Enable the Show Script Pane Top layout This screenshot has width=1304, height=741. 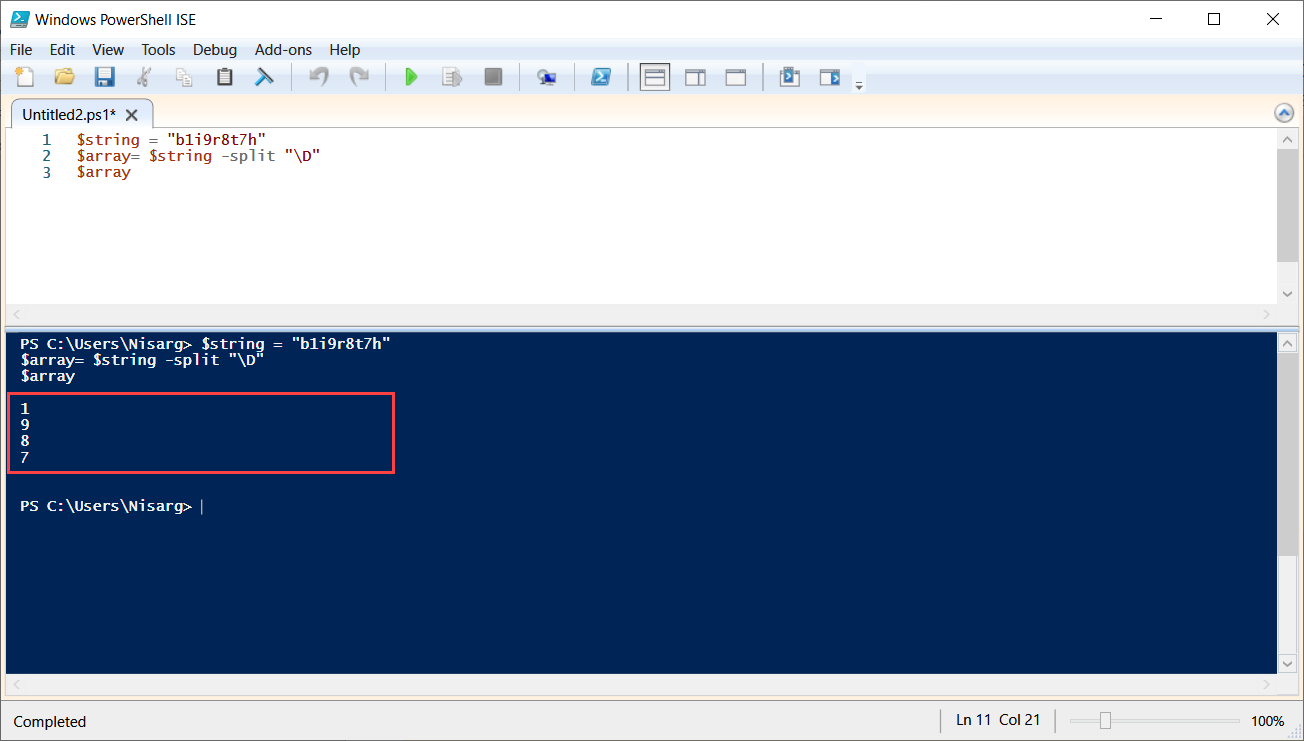click(x=654, y=76)
